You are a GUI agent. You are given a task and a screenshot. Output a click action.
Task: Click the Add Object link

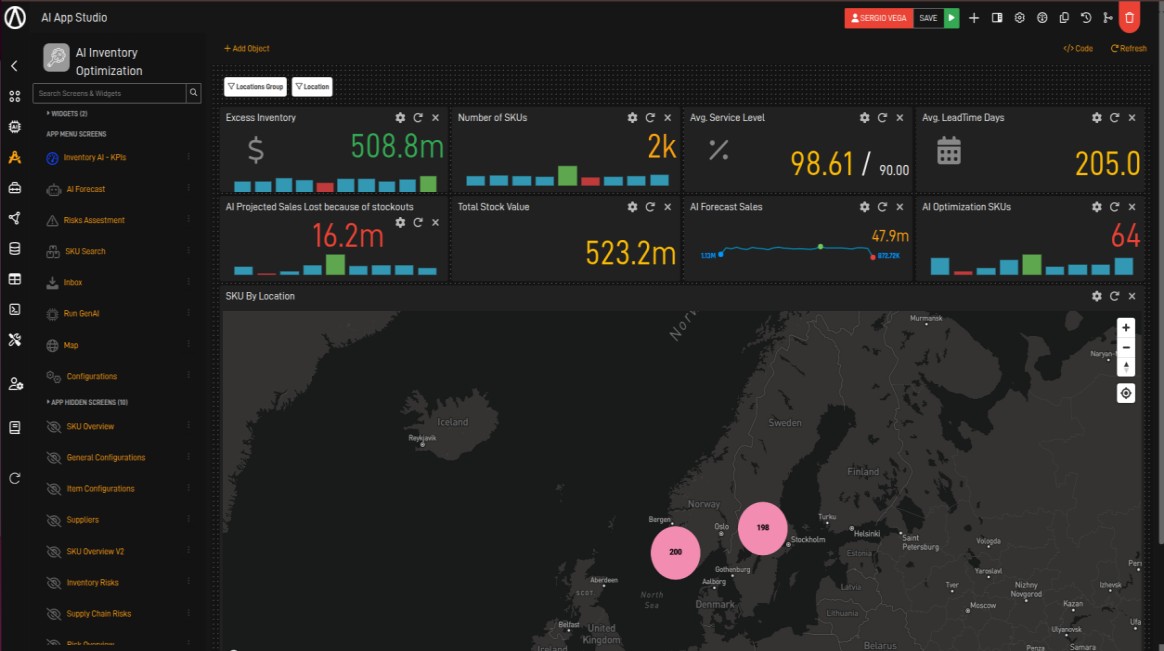pos(246,48)
